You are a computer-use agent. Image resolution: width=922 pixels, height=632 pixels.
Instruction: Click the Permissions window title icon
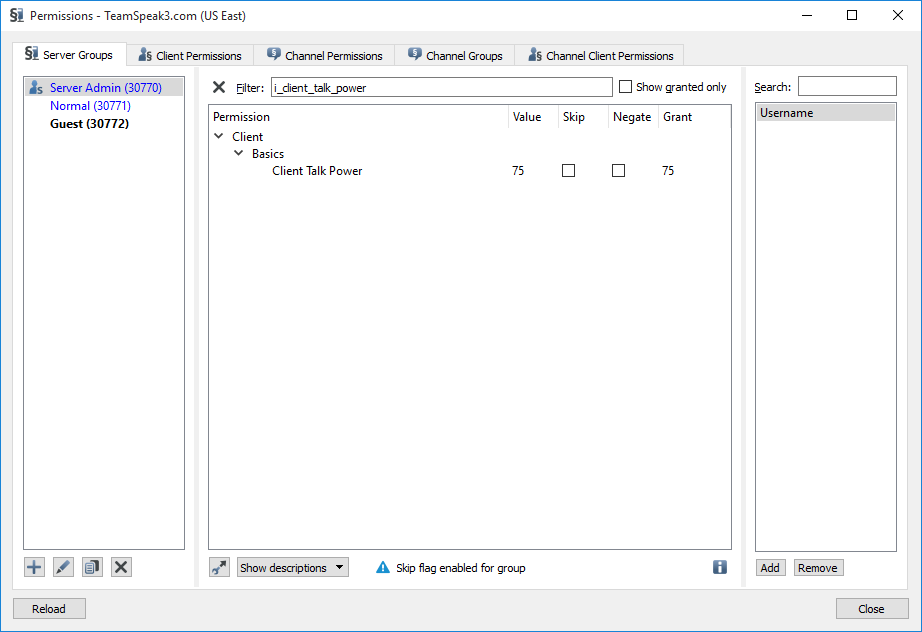[x=16, y=15]
